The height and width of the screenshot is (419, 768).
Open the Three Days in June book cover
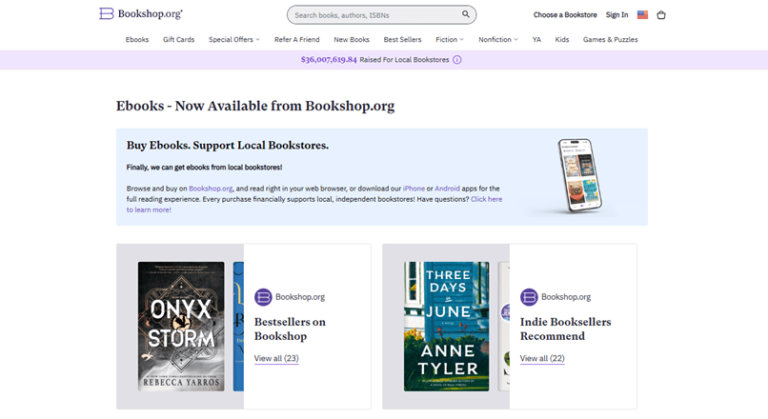[446, 326]
